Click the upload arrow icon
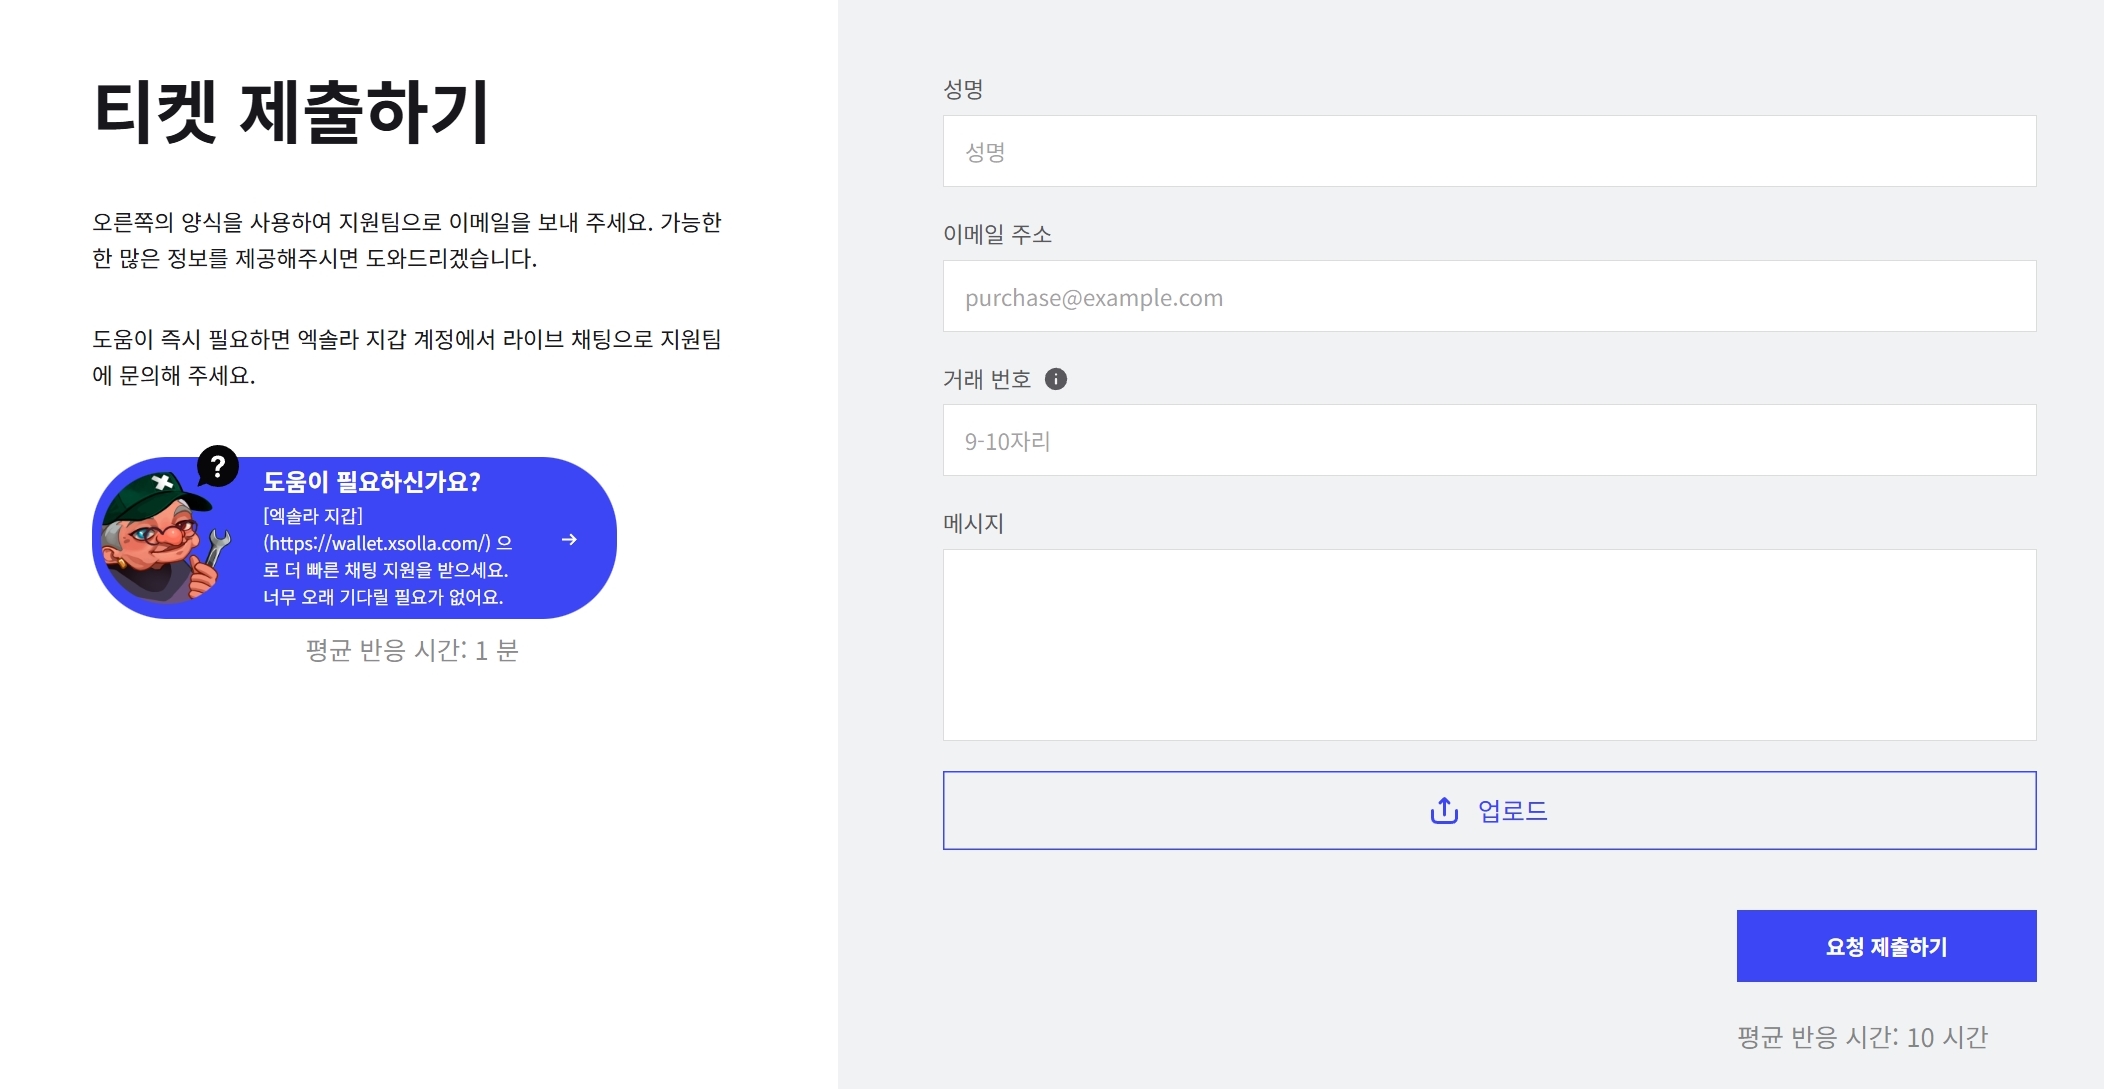Image resolution: width=2104 pixels, height=1089 pixels. click(1444, 810)
